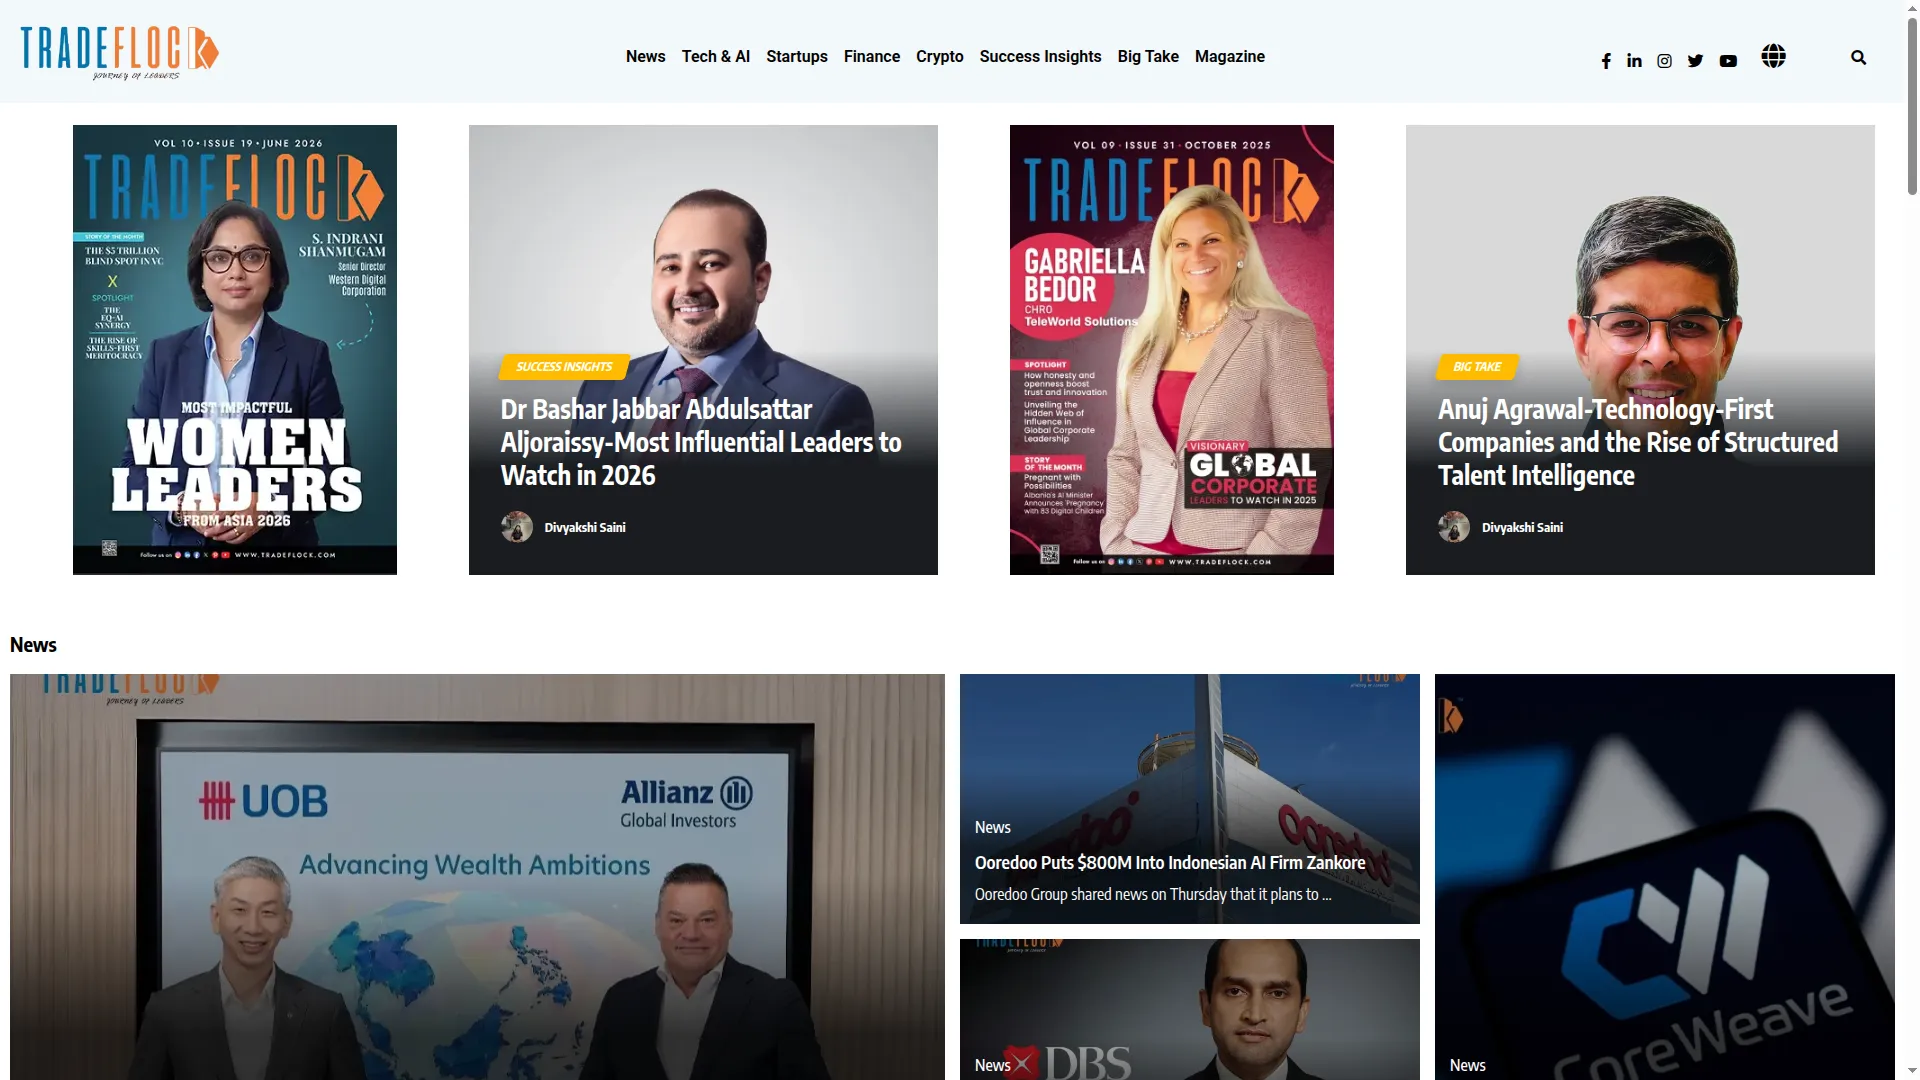Click the SUCCESS INSIGHTS category tag
The height and width of the screenshot is (1080, 1920).
(x=564, y=367)
